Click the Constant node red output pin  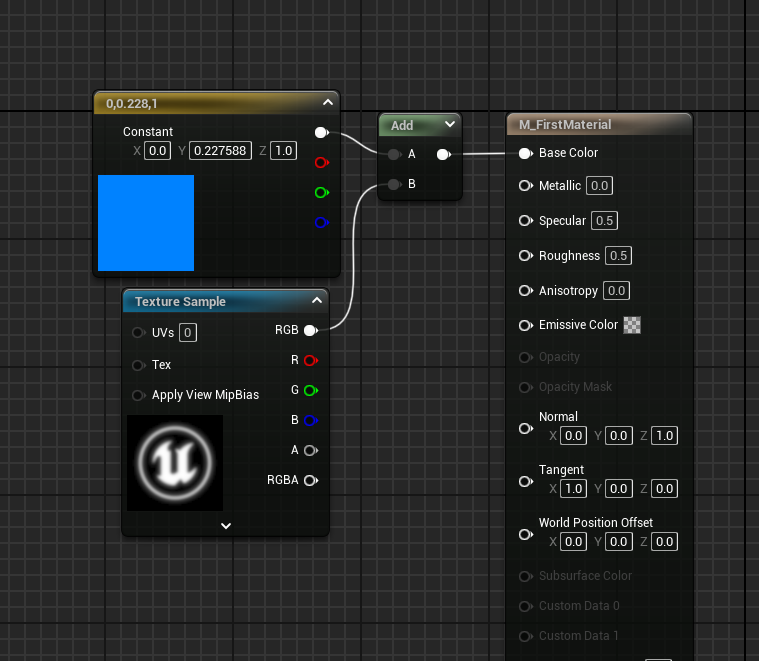pos(321,163)
